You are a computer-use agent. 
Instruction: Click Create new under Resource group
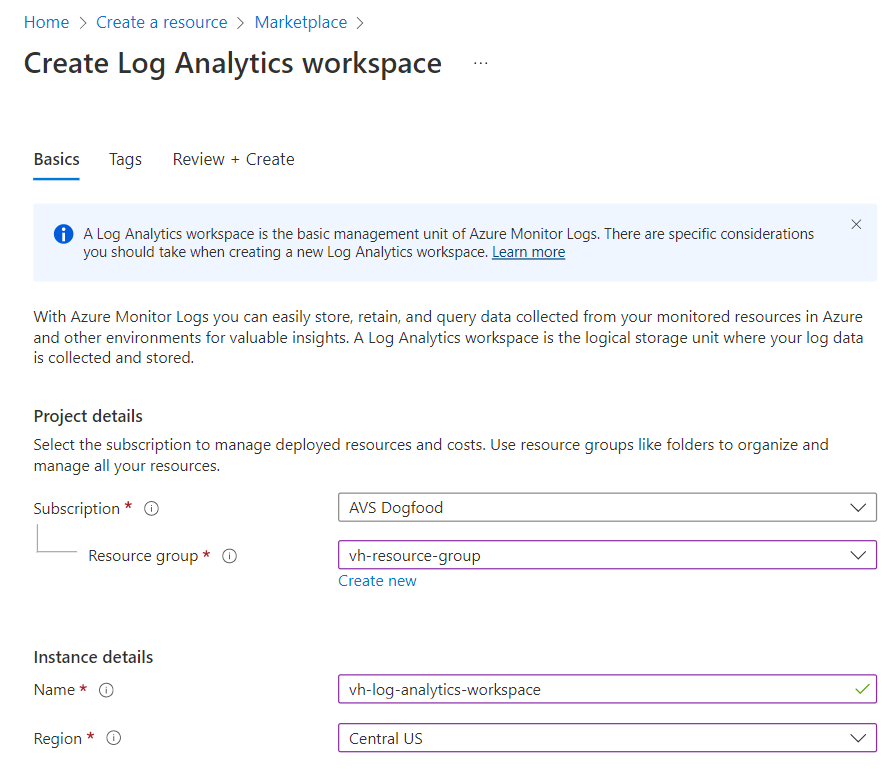(x=377, y=581)
